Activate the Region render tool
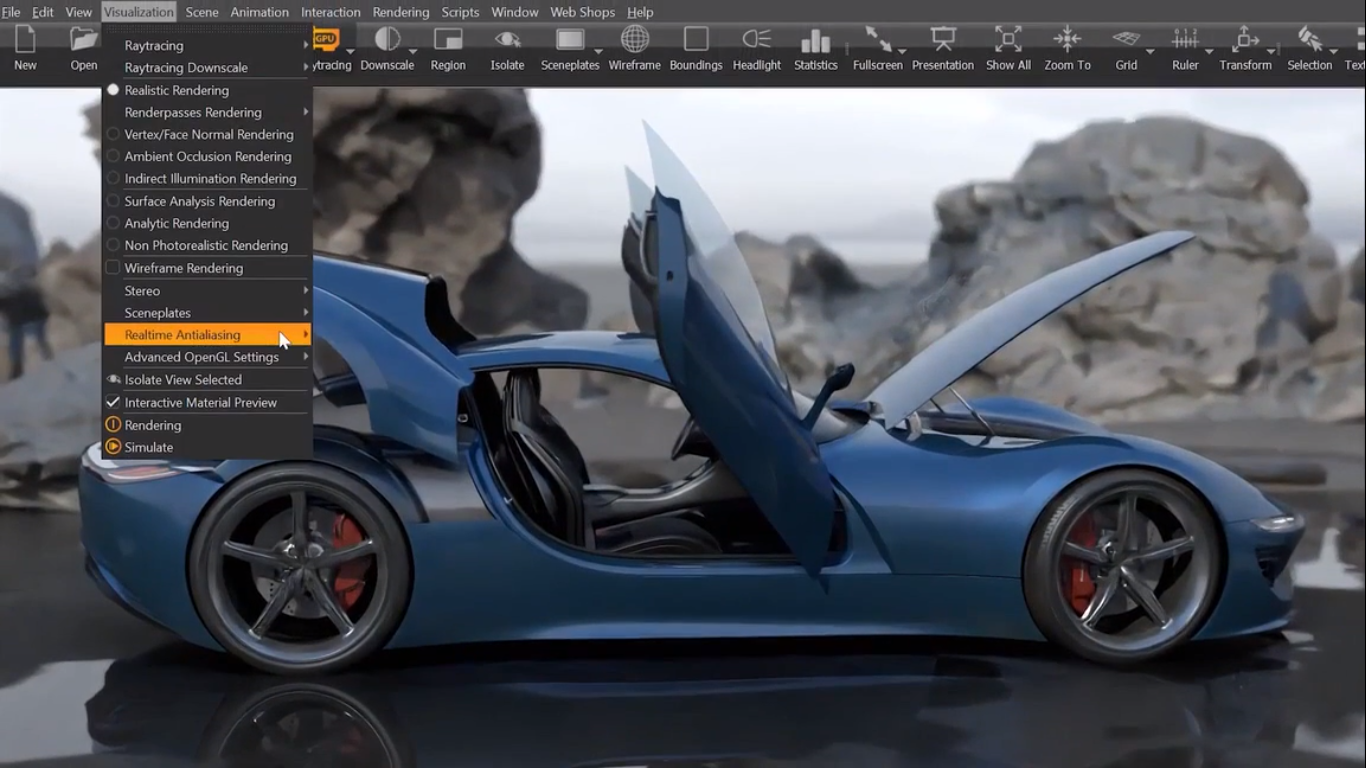Image resolution: width=1366 pixels, height=768 pixels. click(x=448, y=40)
